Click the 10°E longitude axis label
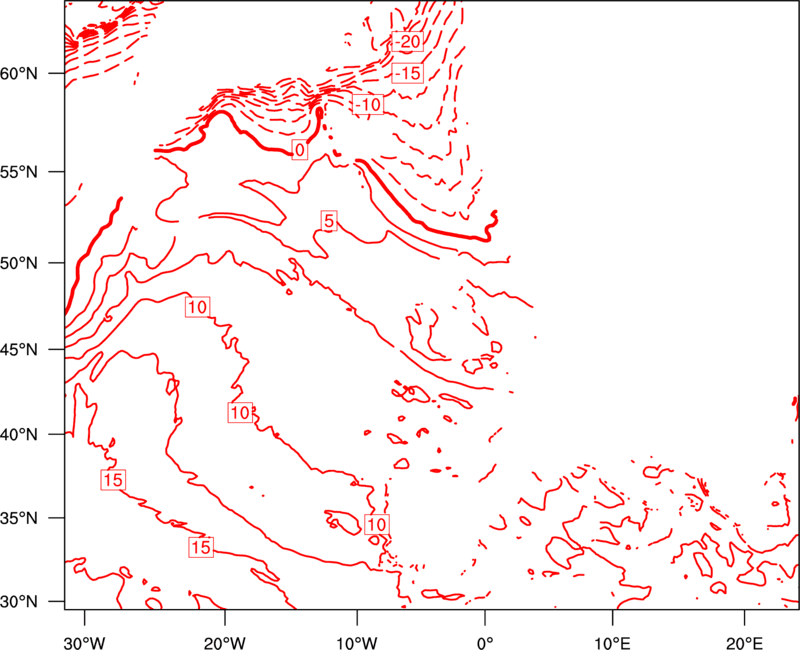 (x=613, y=643)
